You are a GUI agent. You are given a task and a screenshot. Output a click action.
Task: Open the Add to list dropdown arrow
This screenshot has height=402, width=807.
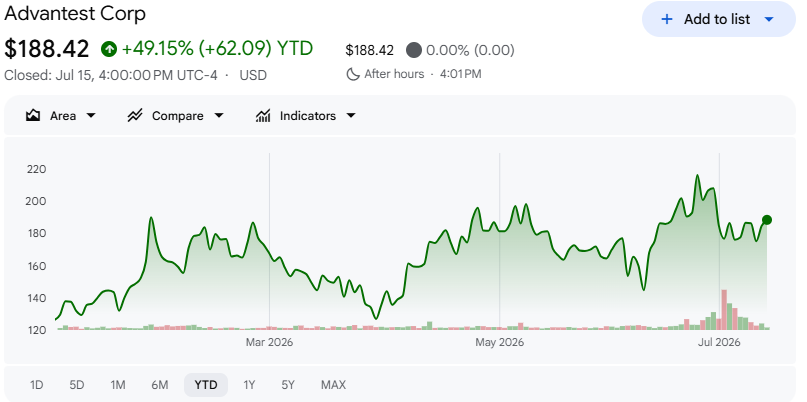(x=769, y=20)
